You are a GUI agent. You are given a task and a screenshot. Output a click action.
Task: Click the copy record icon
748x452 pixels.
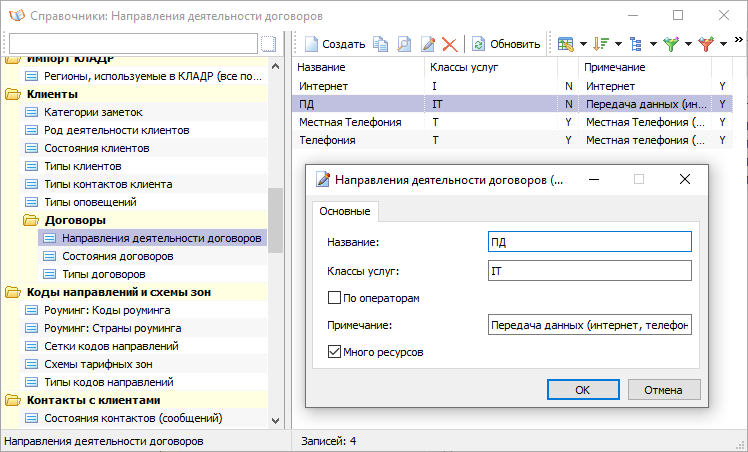point(380,44)
